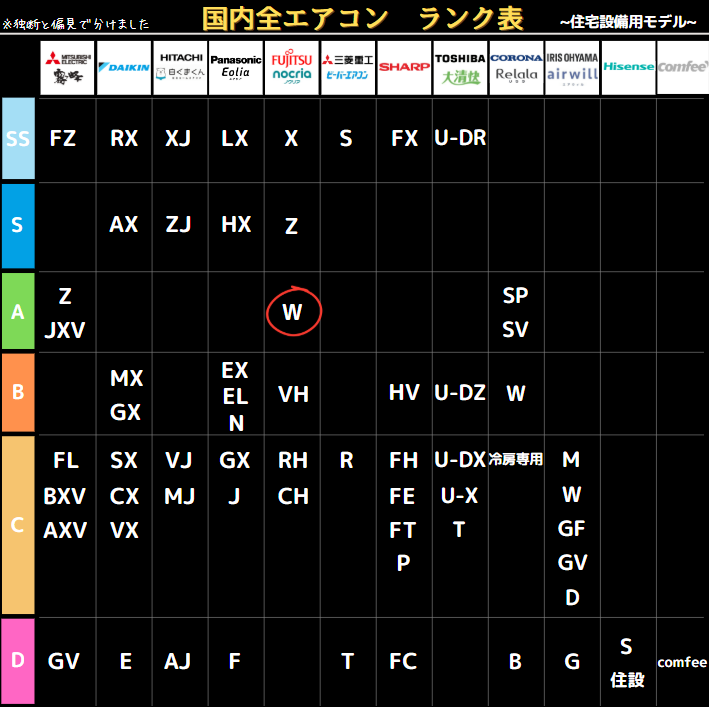Select comfee text in the D row

coord(682,663)
